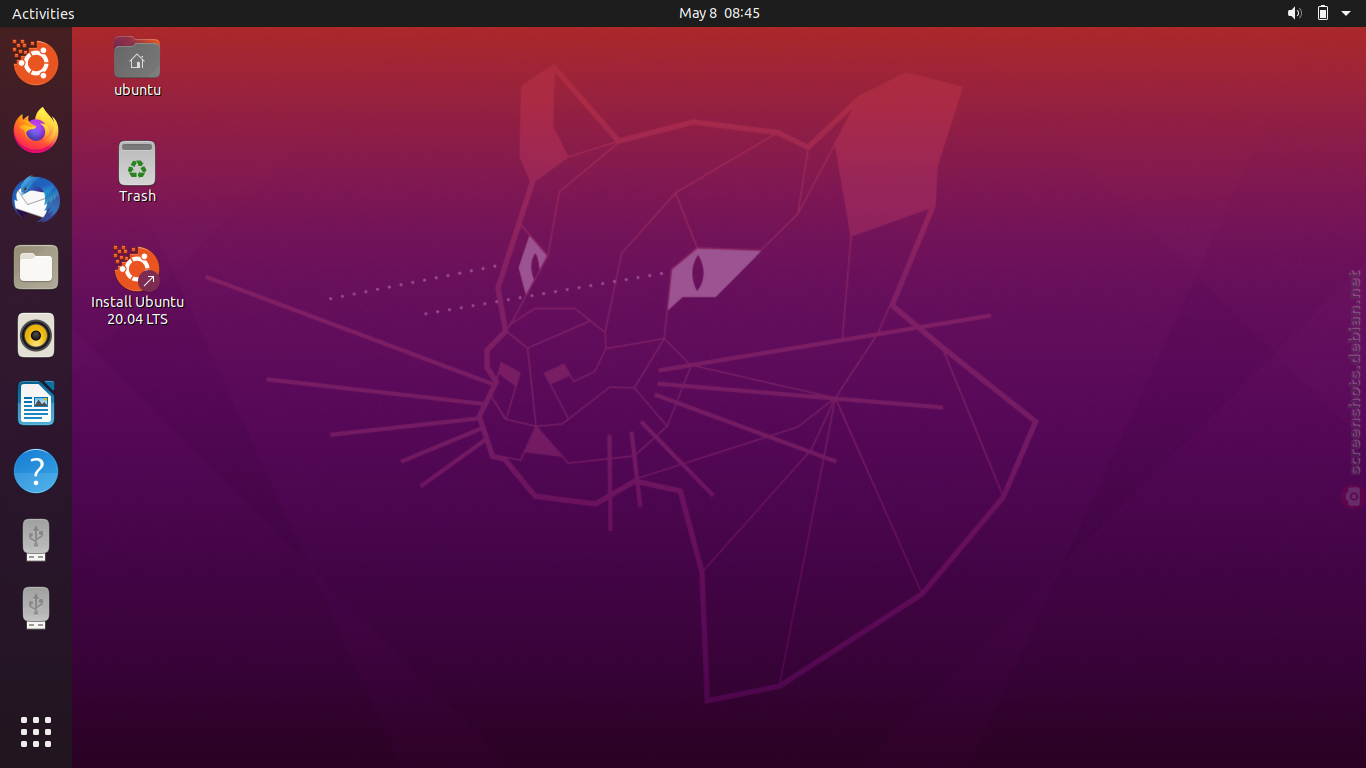Click the "Trash" text label
This screenshot has height=768, width=1366.
pos(137,196)
